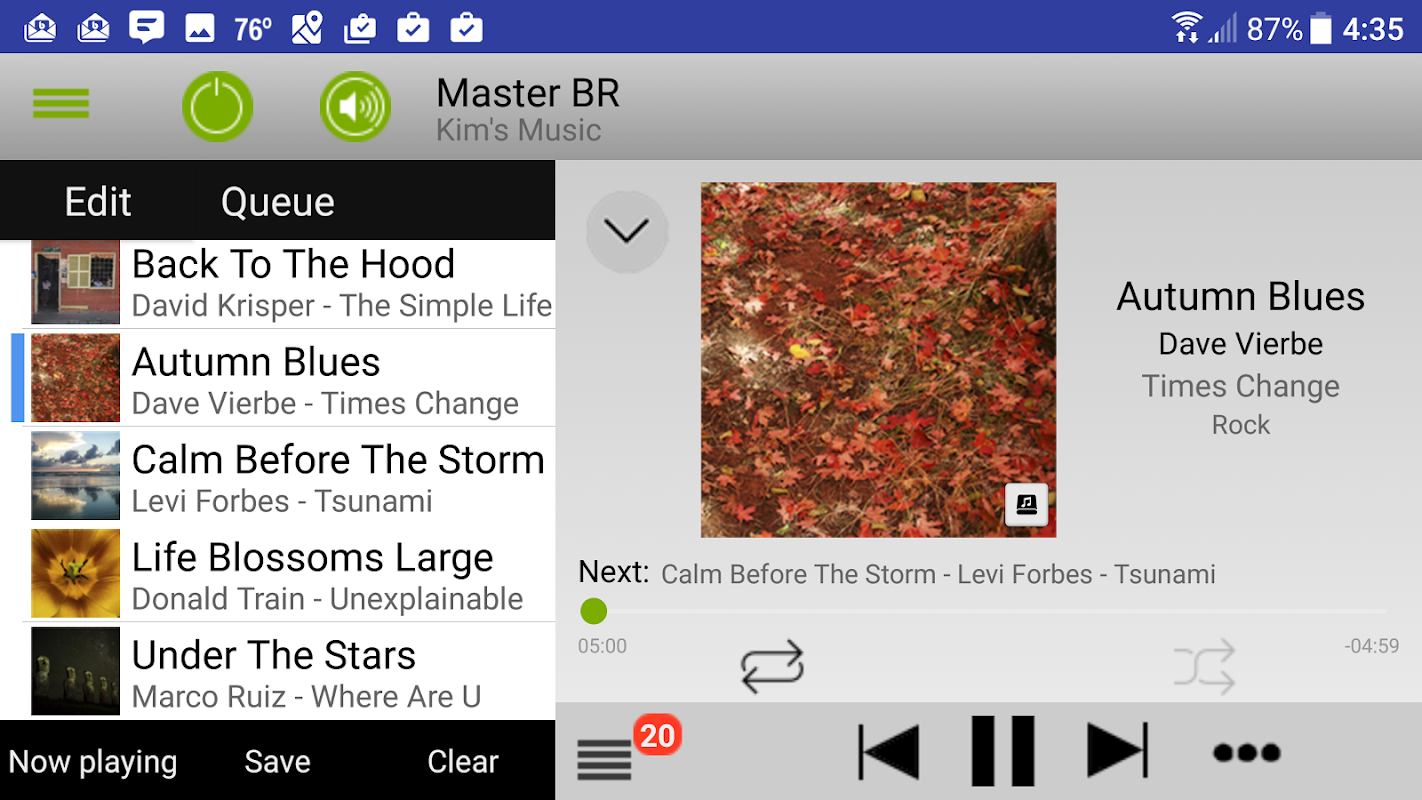Toggle repeat mode
This screenshot has height=800, width=1422.
pos(772,667)
